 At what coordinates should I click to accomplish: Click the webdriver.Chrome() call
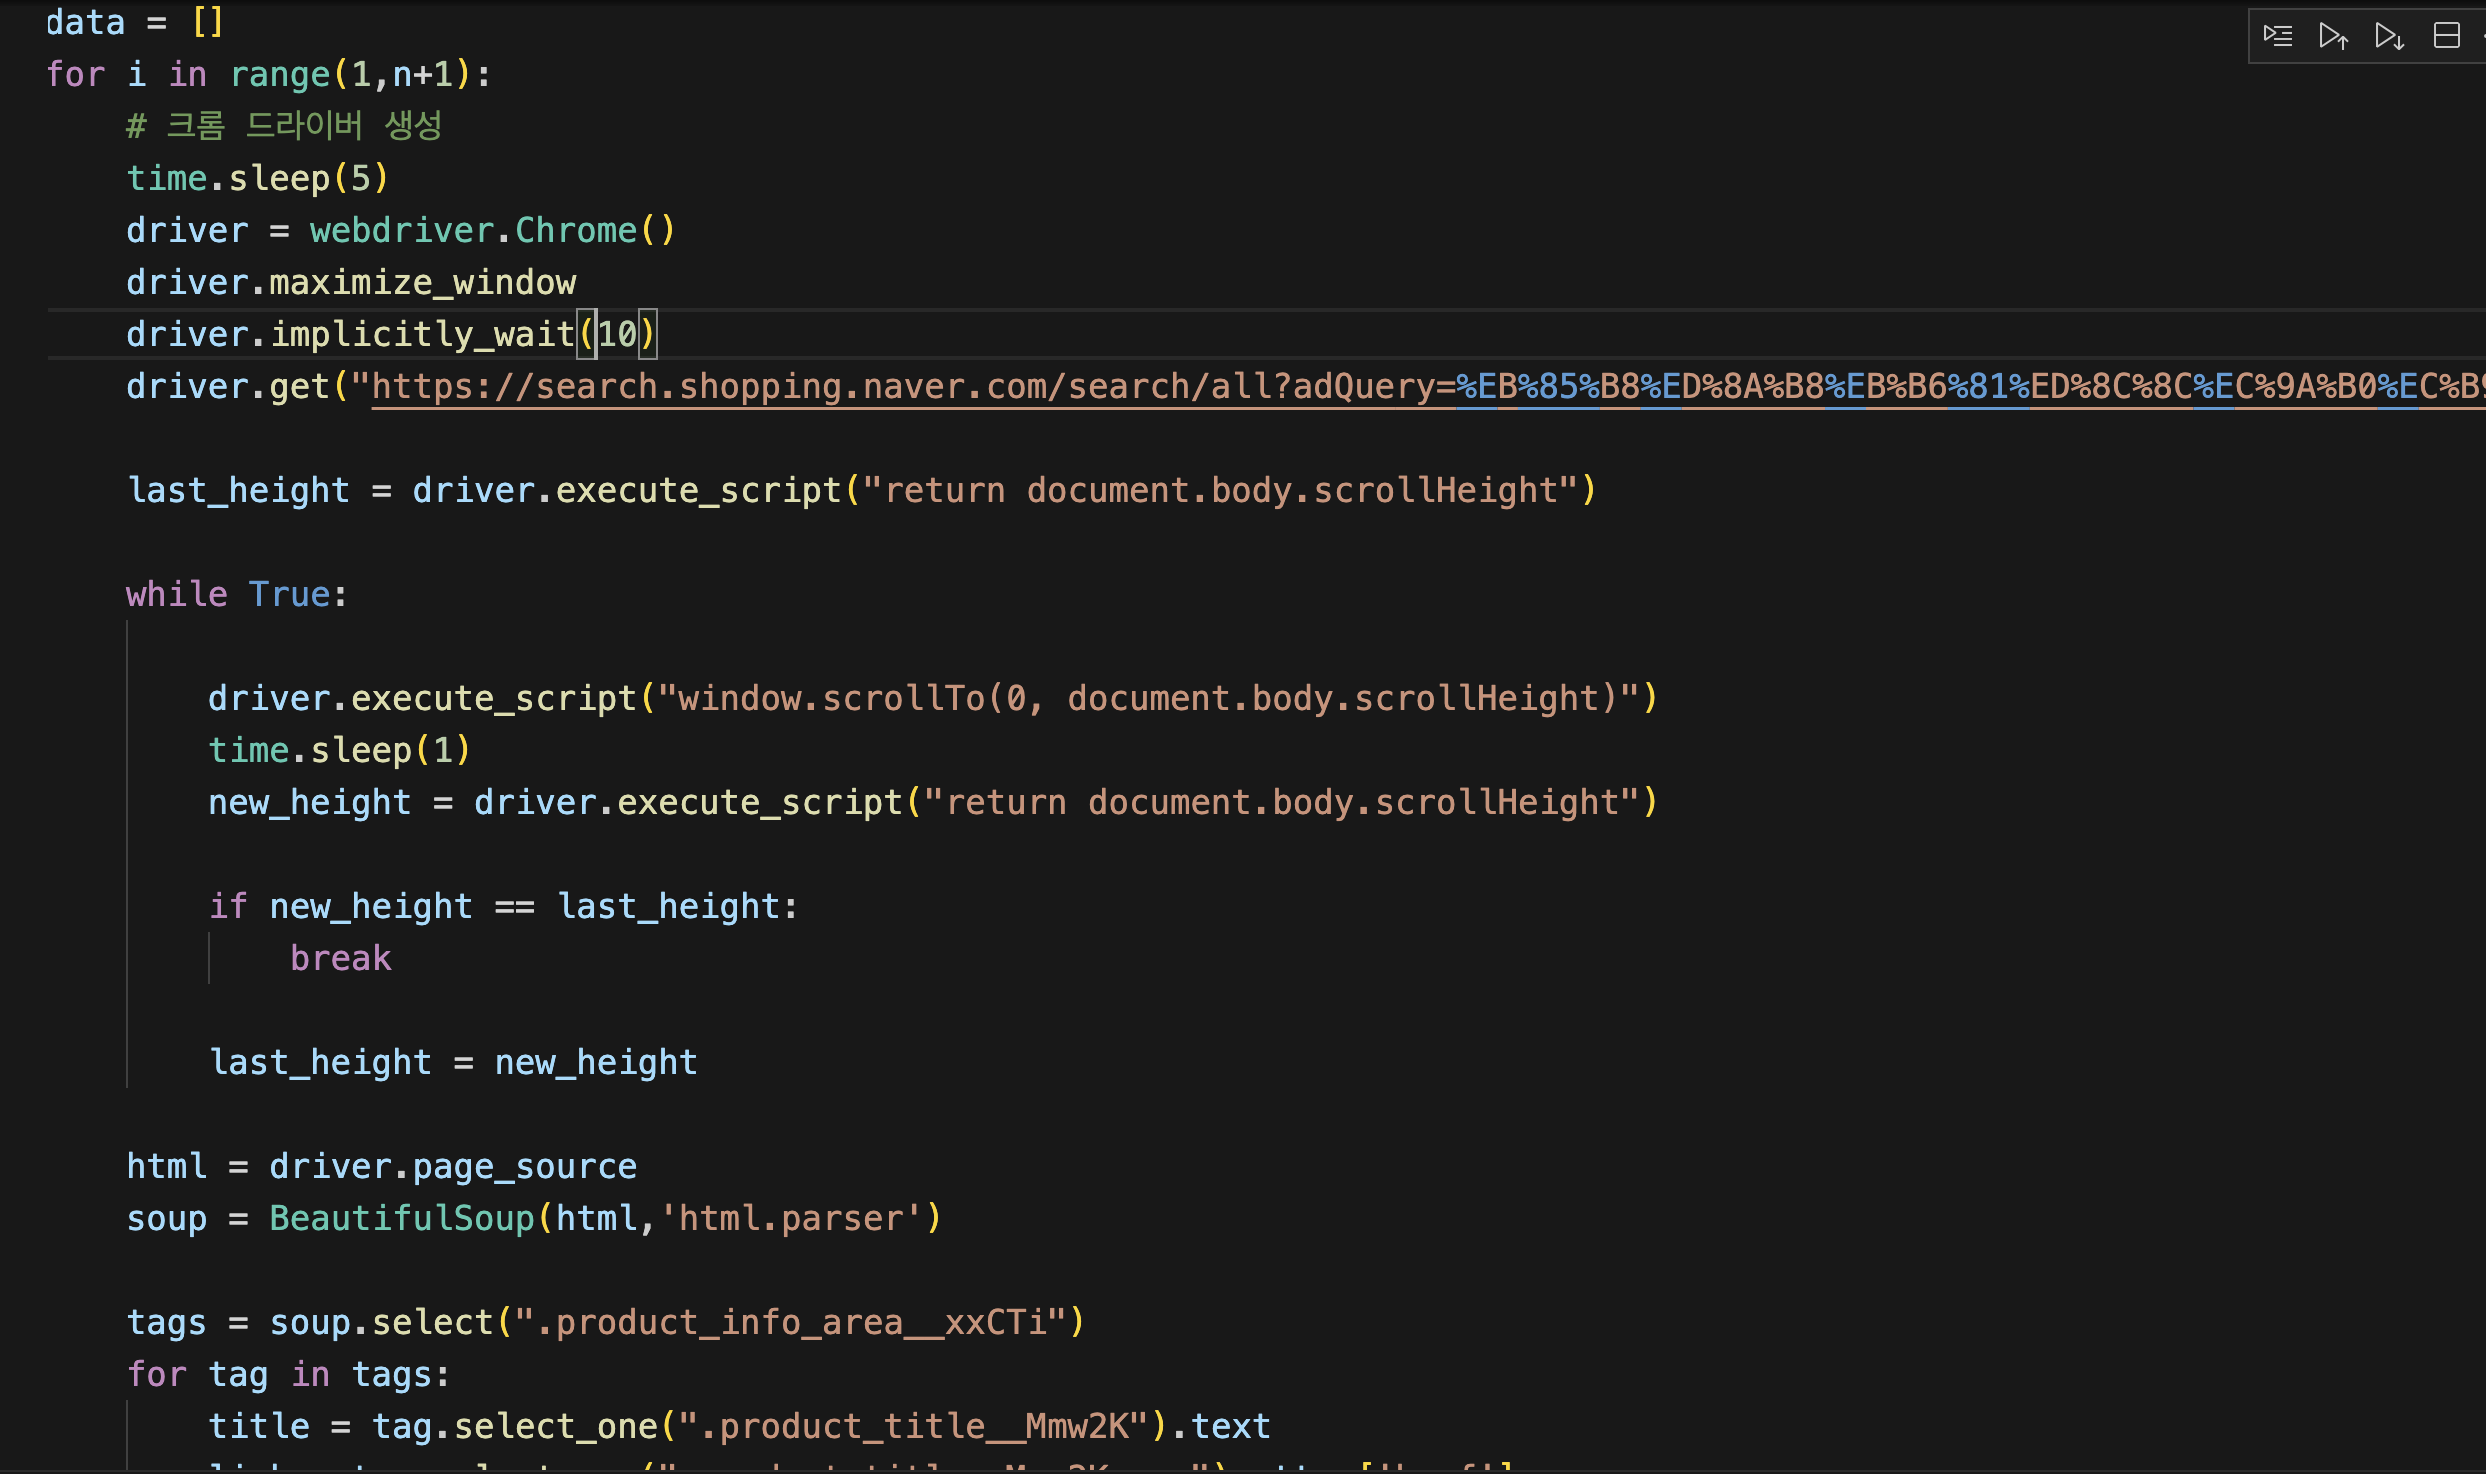point(492,231)
